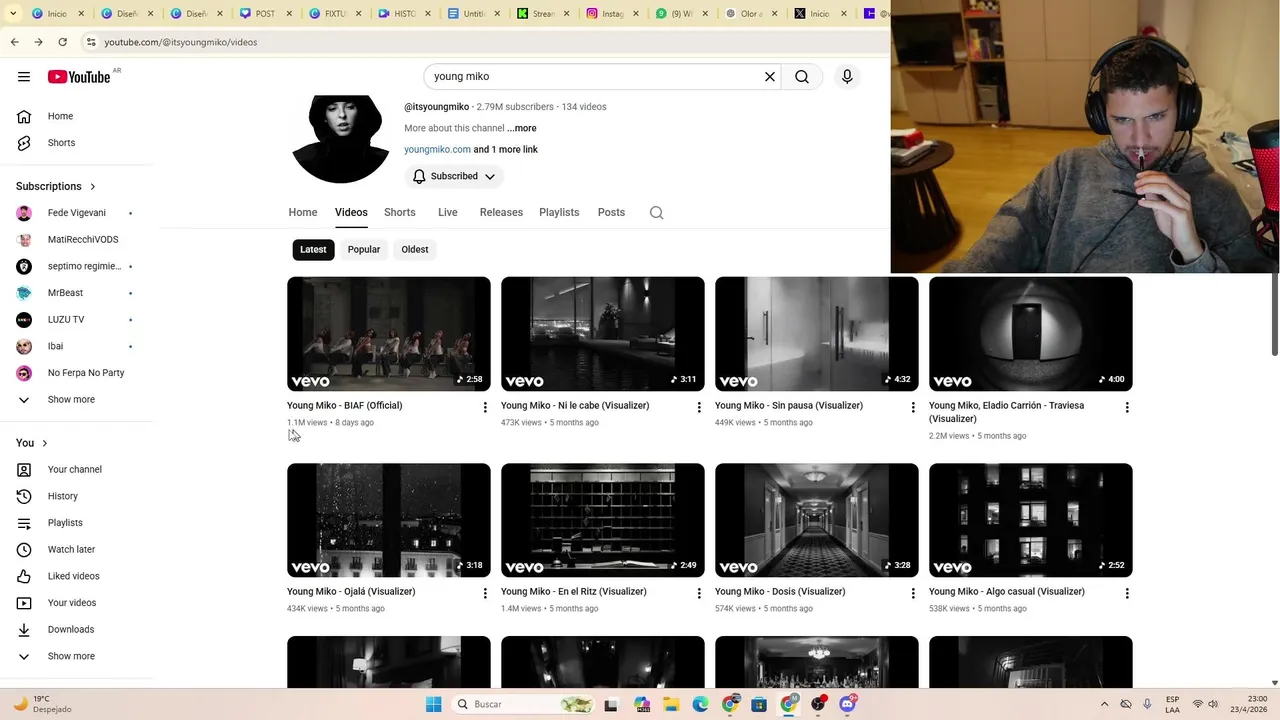Open options menu for En el Ritz video
Screen dimensions: 1280x720
699,593
